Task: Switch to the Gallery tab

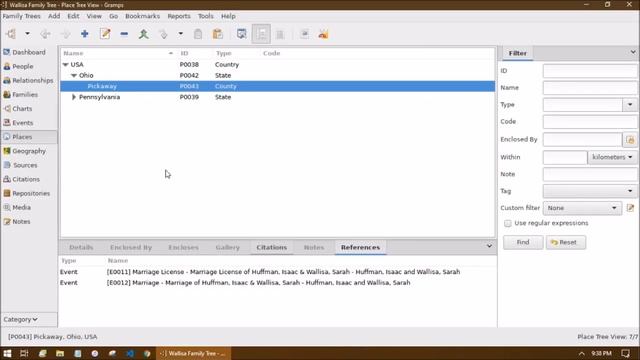Action: pos(228,247)
